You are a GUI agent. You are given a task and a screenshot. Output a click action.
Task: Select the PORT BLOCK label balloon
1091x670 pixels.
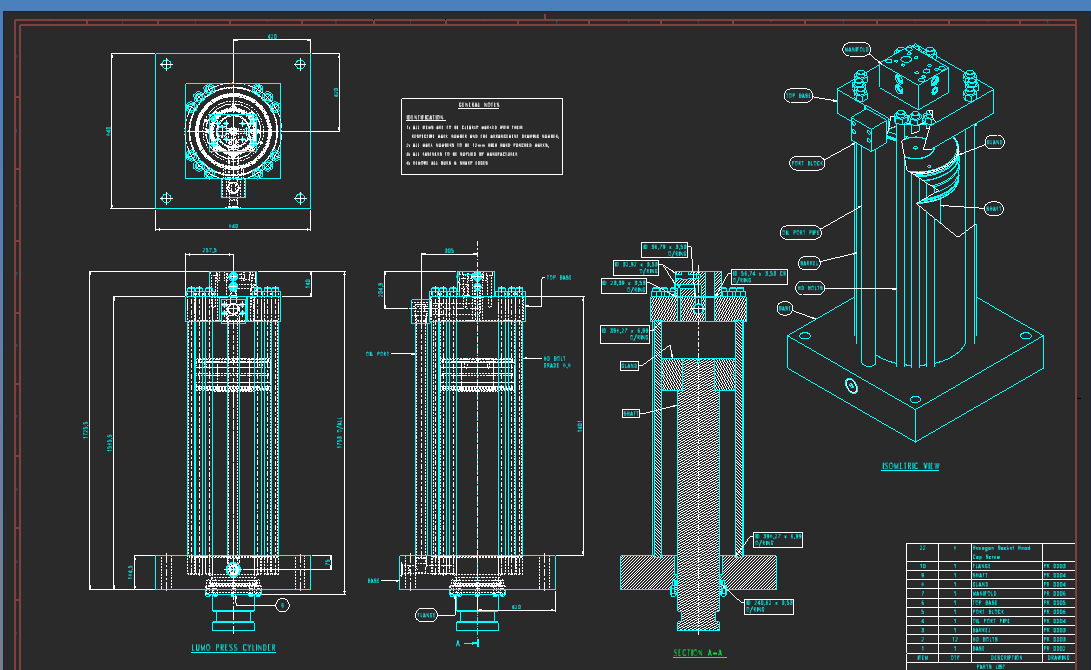point(807,162)
